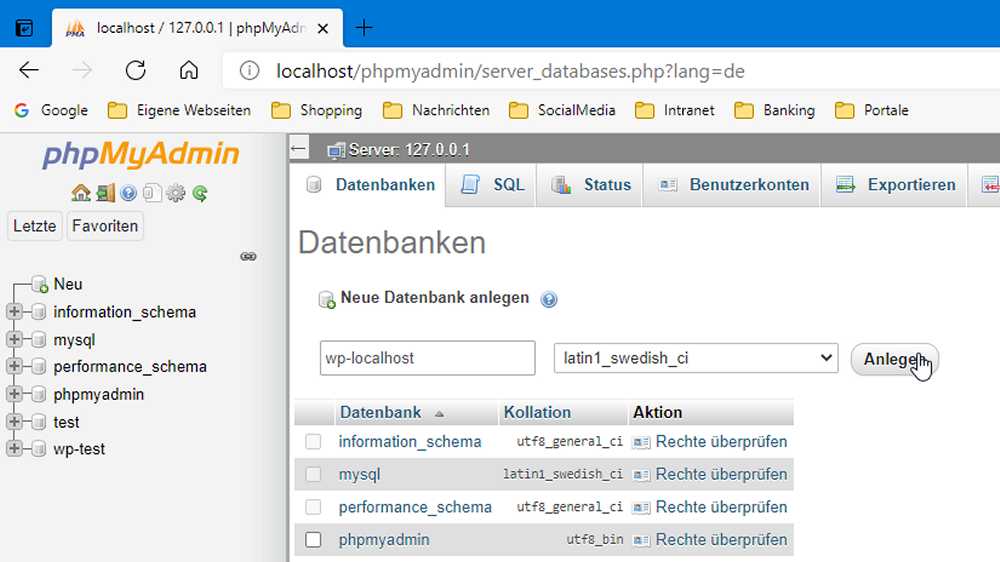The image size is (1000, 562).
Task: Sort by Kollation column header
Action: (x=537, y=412)
